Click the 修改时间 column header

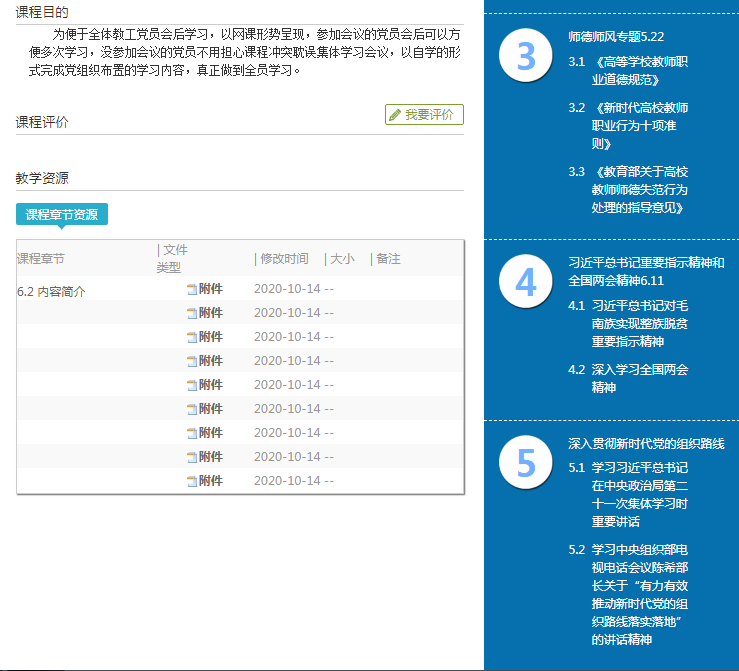284,259
